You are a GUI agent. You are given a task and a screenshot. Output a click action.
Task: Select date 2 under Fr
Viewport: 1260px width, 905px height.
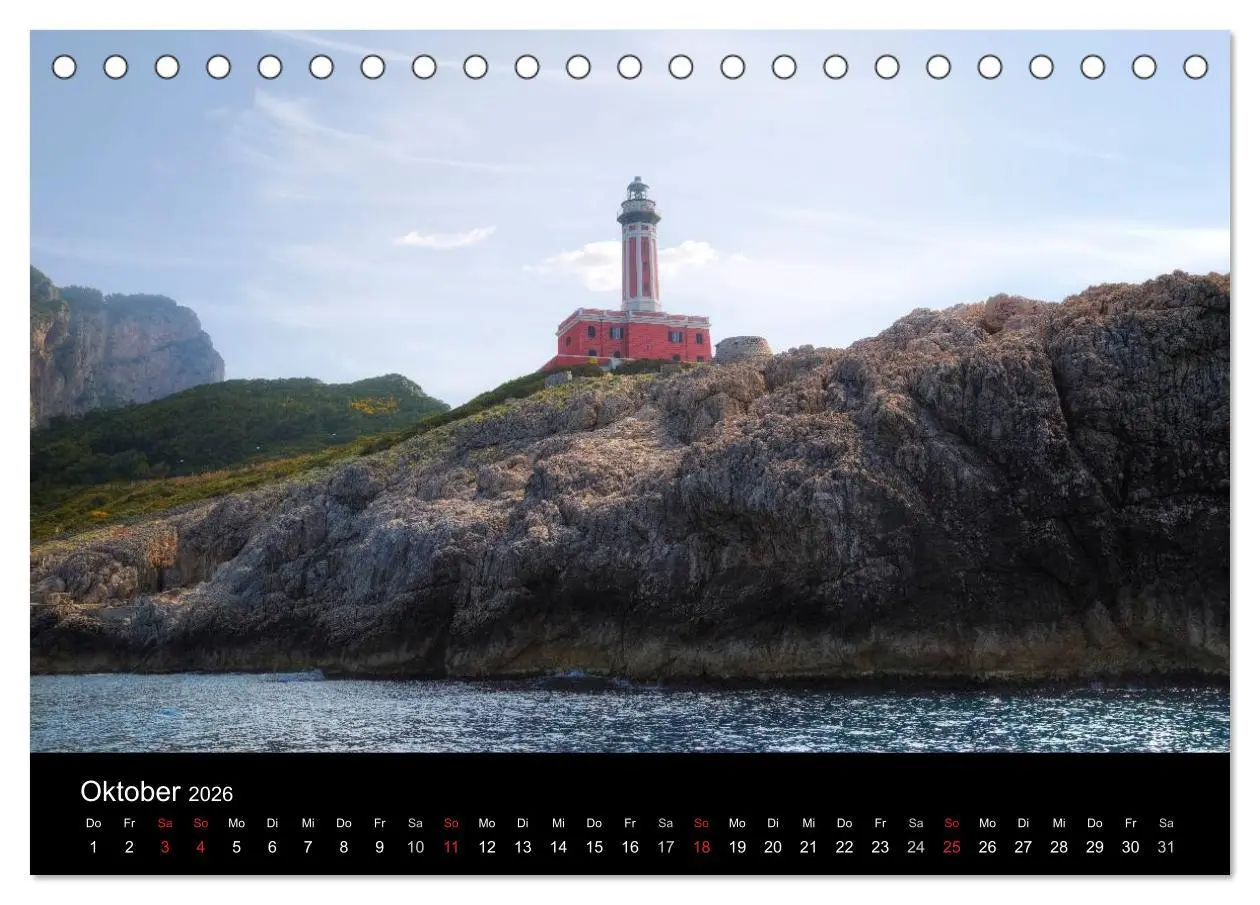click(129, 847)
